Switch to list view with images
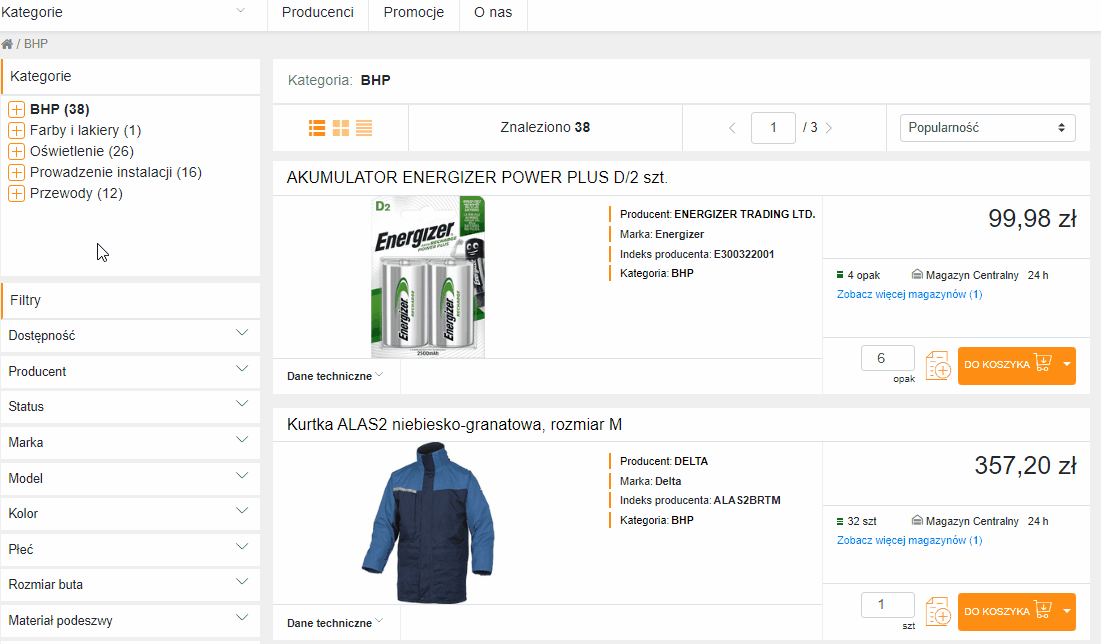The width and height of the screenshot is (1101, 644). tap(317, 128)
